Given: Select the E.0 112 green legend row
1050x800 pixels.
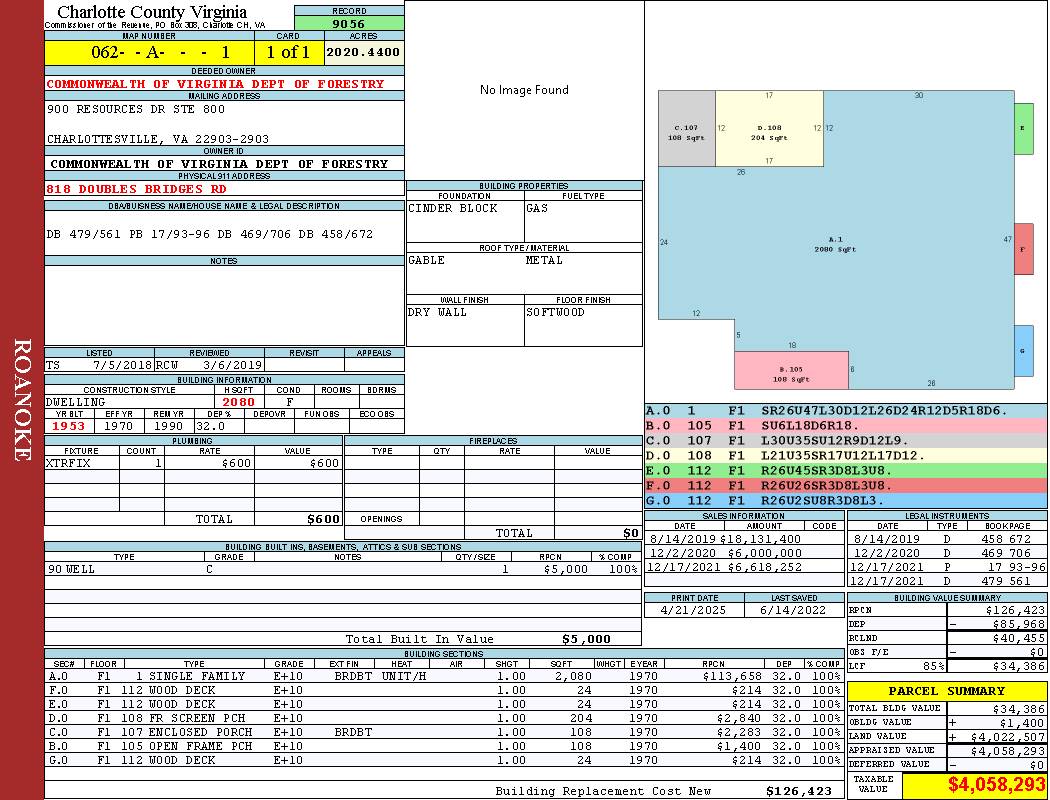Looking at the screenshot, I should (x=846, y=471).
